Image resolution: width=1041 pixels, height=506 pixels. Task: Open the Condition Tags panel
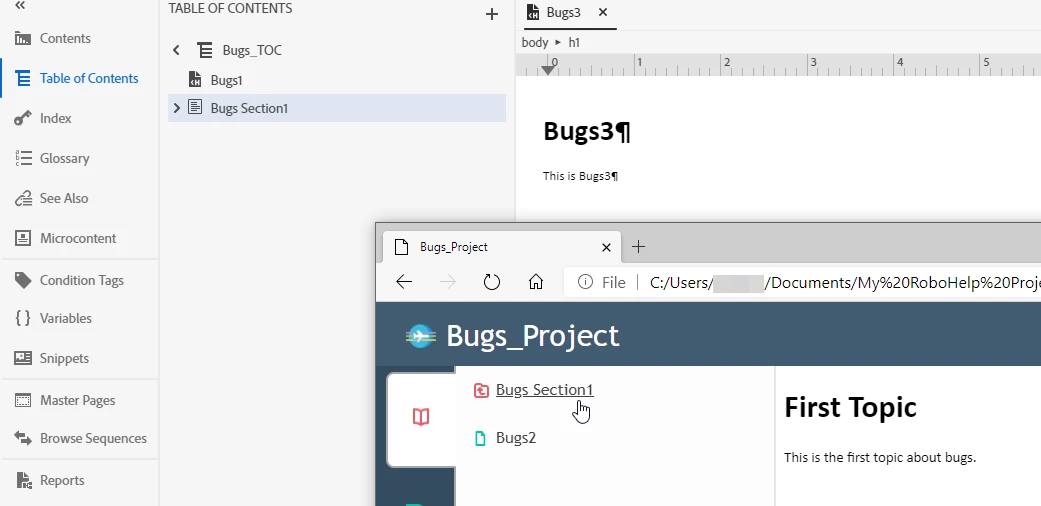point(80,280)
